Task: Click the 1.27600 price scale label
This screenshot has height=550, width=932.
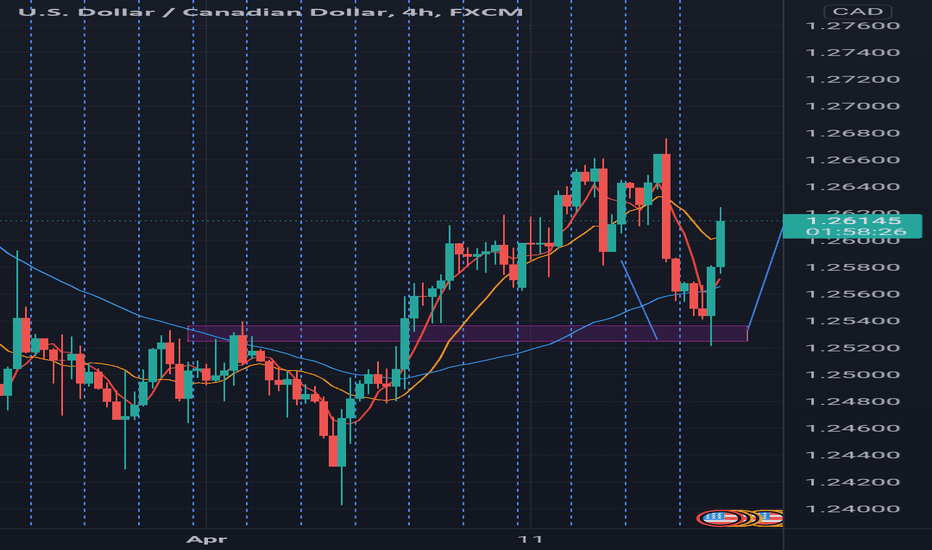Action: click(852, 26)
